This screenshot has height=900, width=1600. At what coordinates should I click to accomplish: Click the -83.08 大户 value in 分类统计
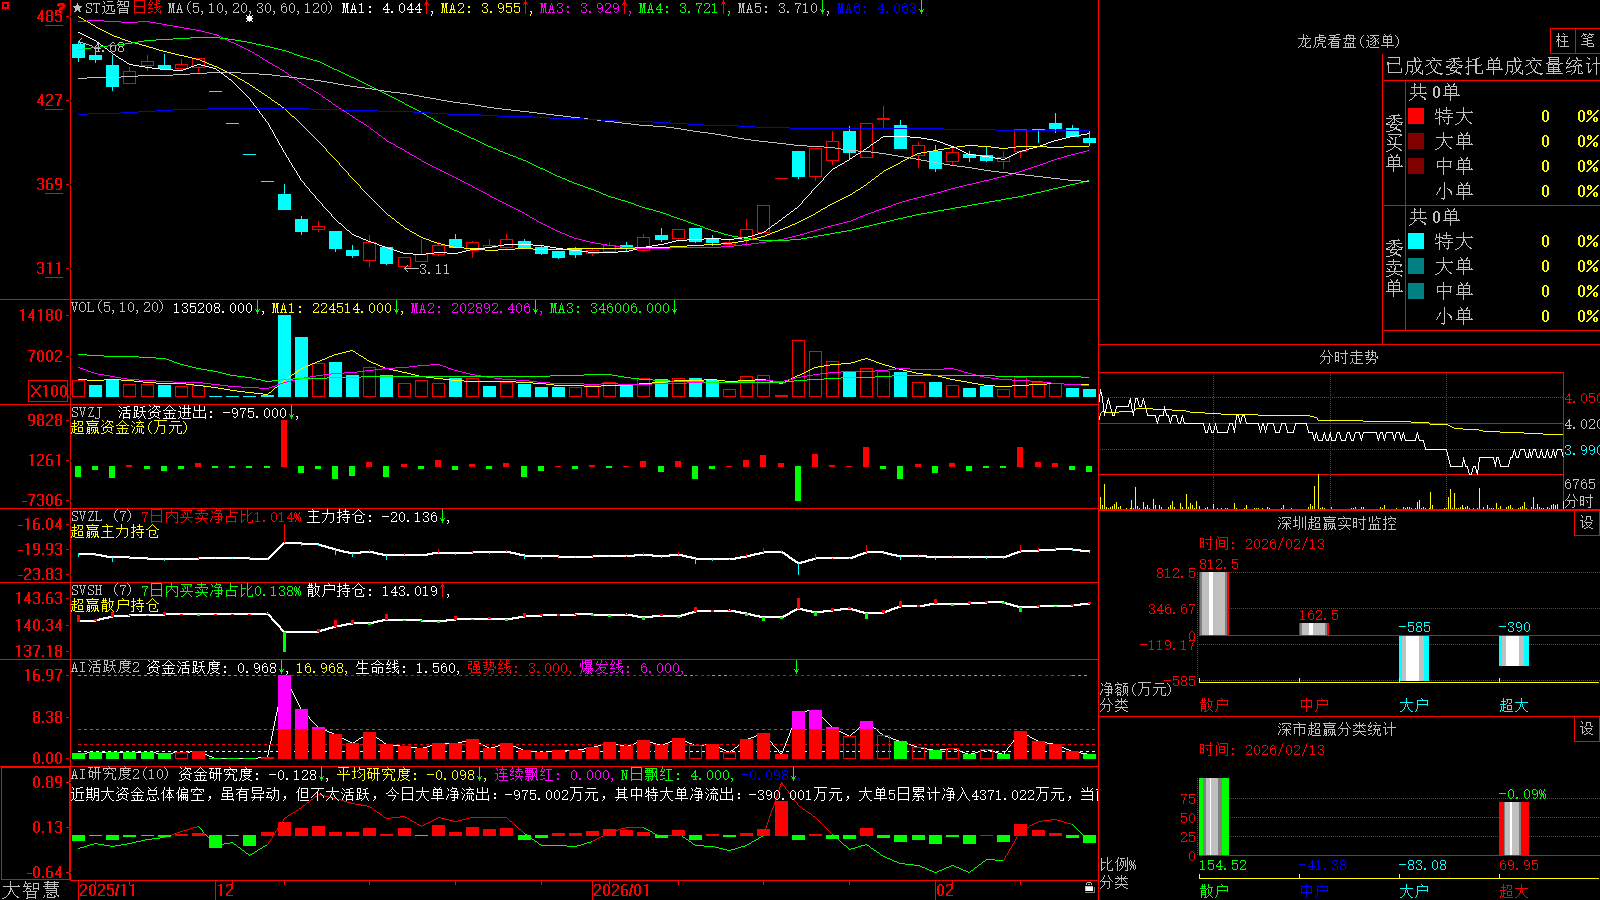pos(1422,865)
